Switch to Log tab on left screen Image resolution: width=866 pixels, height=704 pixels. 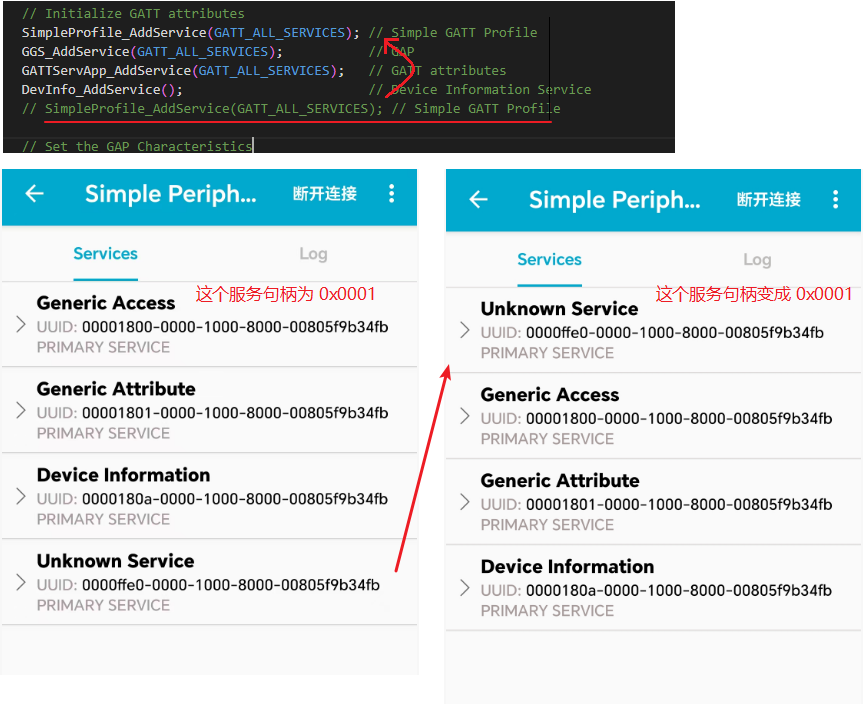click(x=313, y=254)
